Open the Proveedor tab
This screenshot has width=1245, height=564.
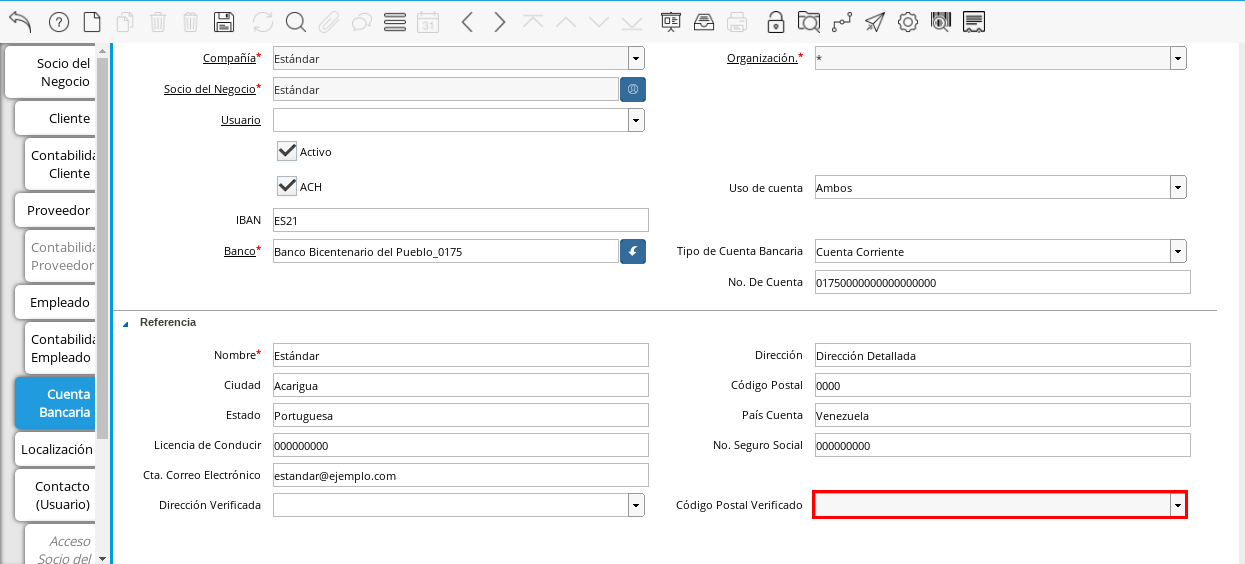(58, 210)
